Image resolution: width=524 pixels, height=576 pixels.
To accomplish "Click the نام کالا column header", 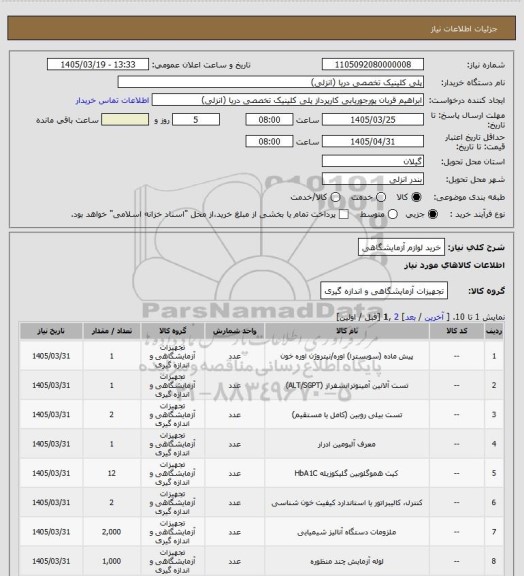I will coord(347,331).
